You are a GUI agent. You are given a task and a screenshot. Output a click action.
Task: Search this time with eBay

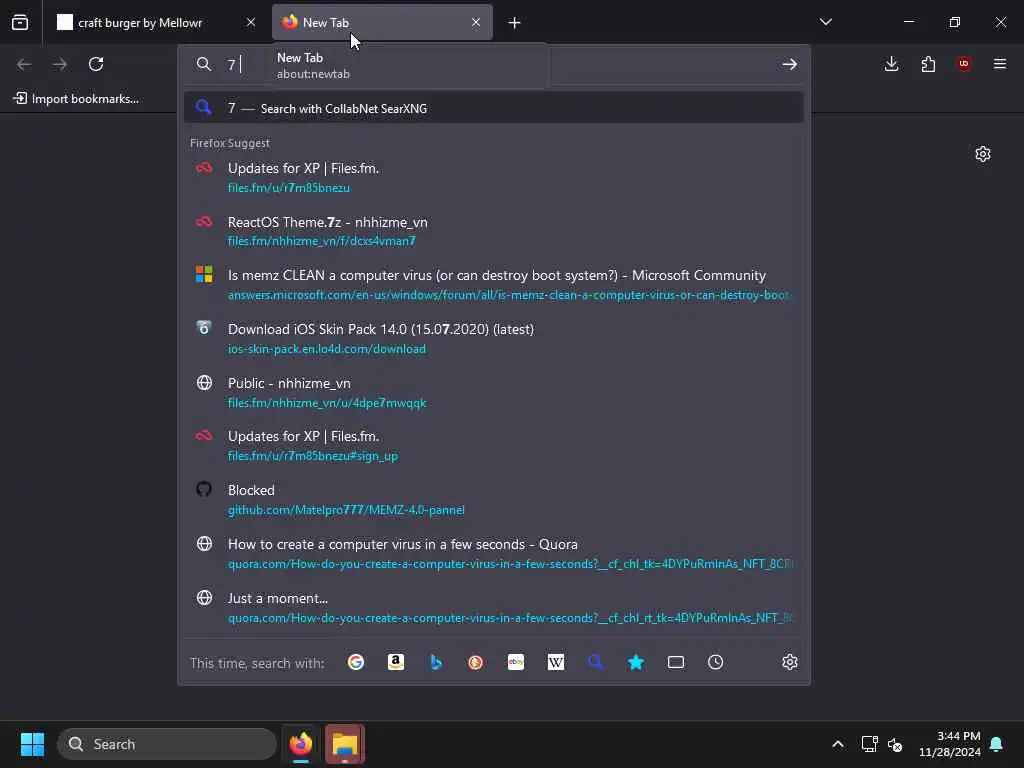point(516,662)
